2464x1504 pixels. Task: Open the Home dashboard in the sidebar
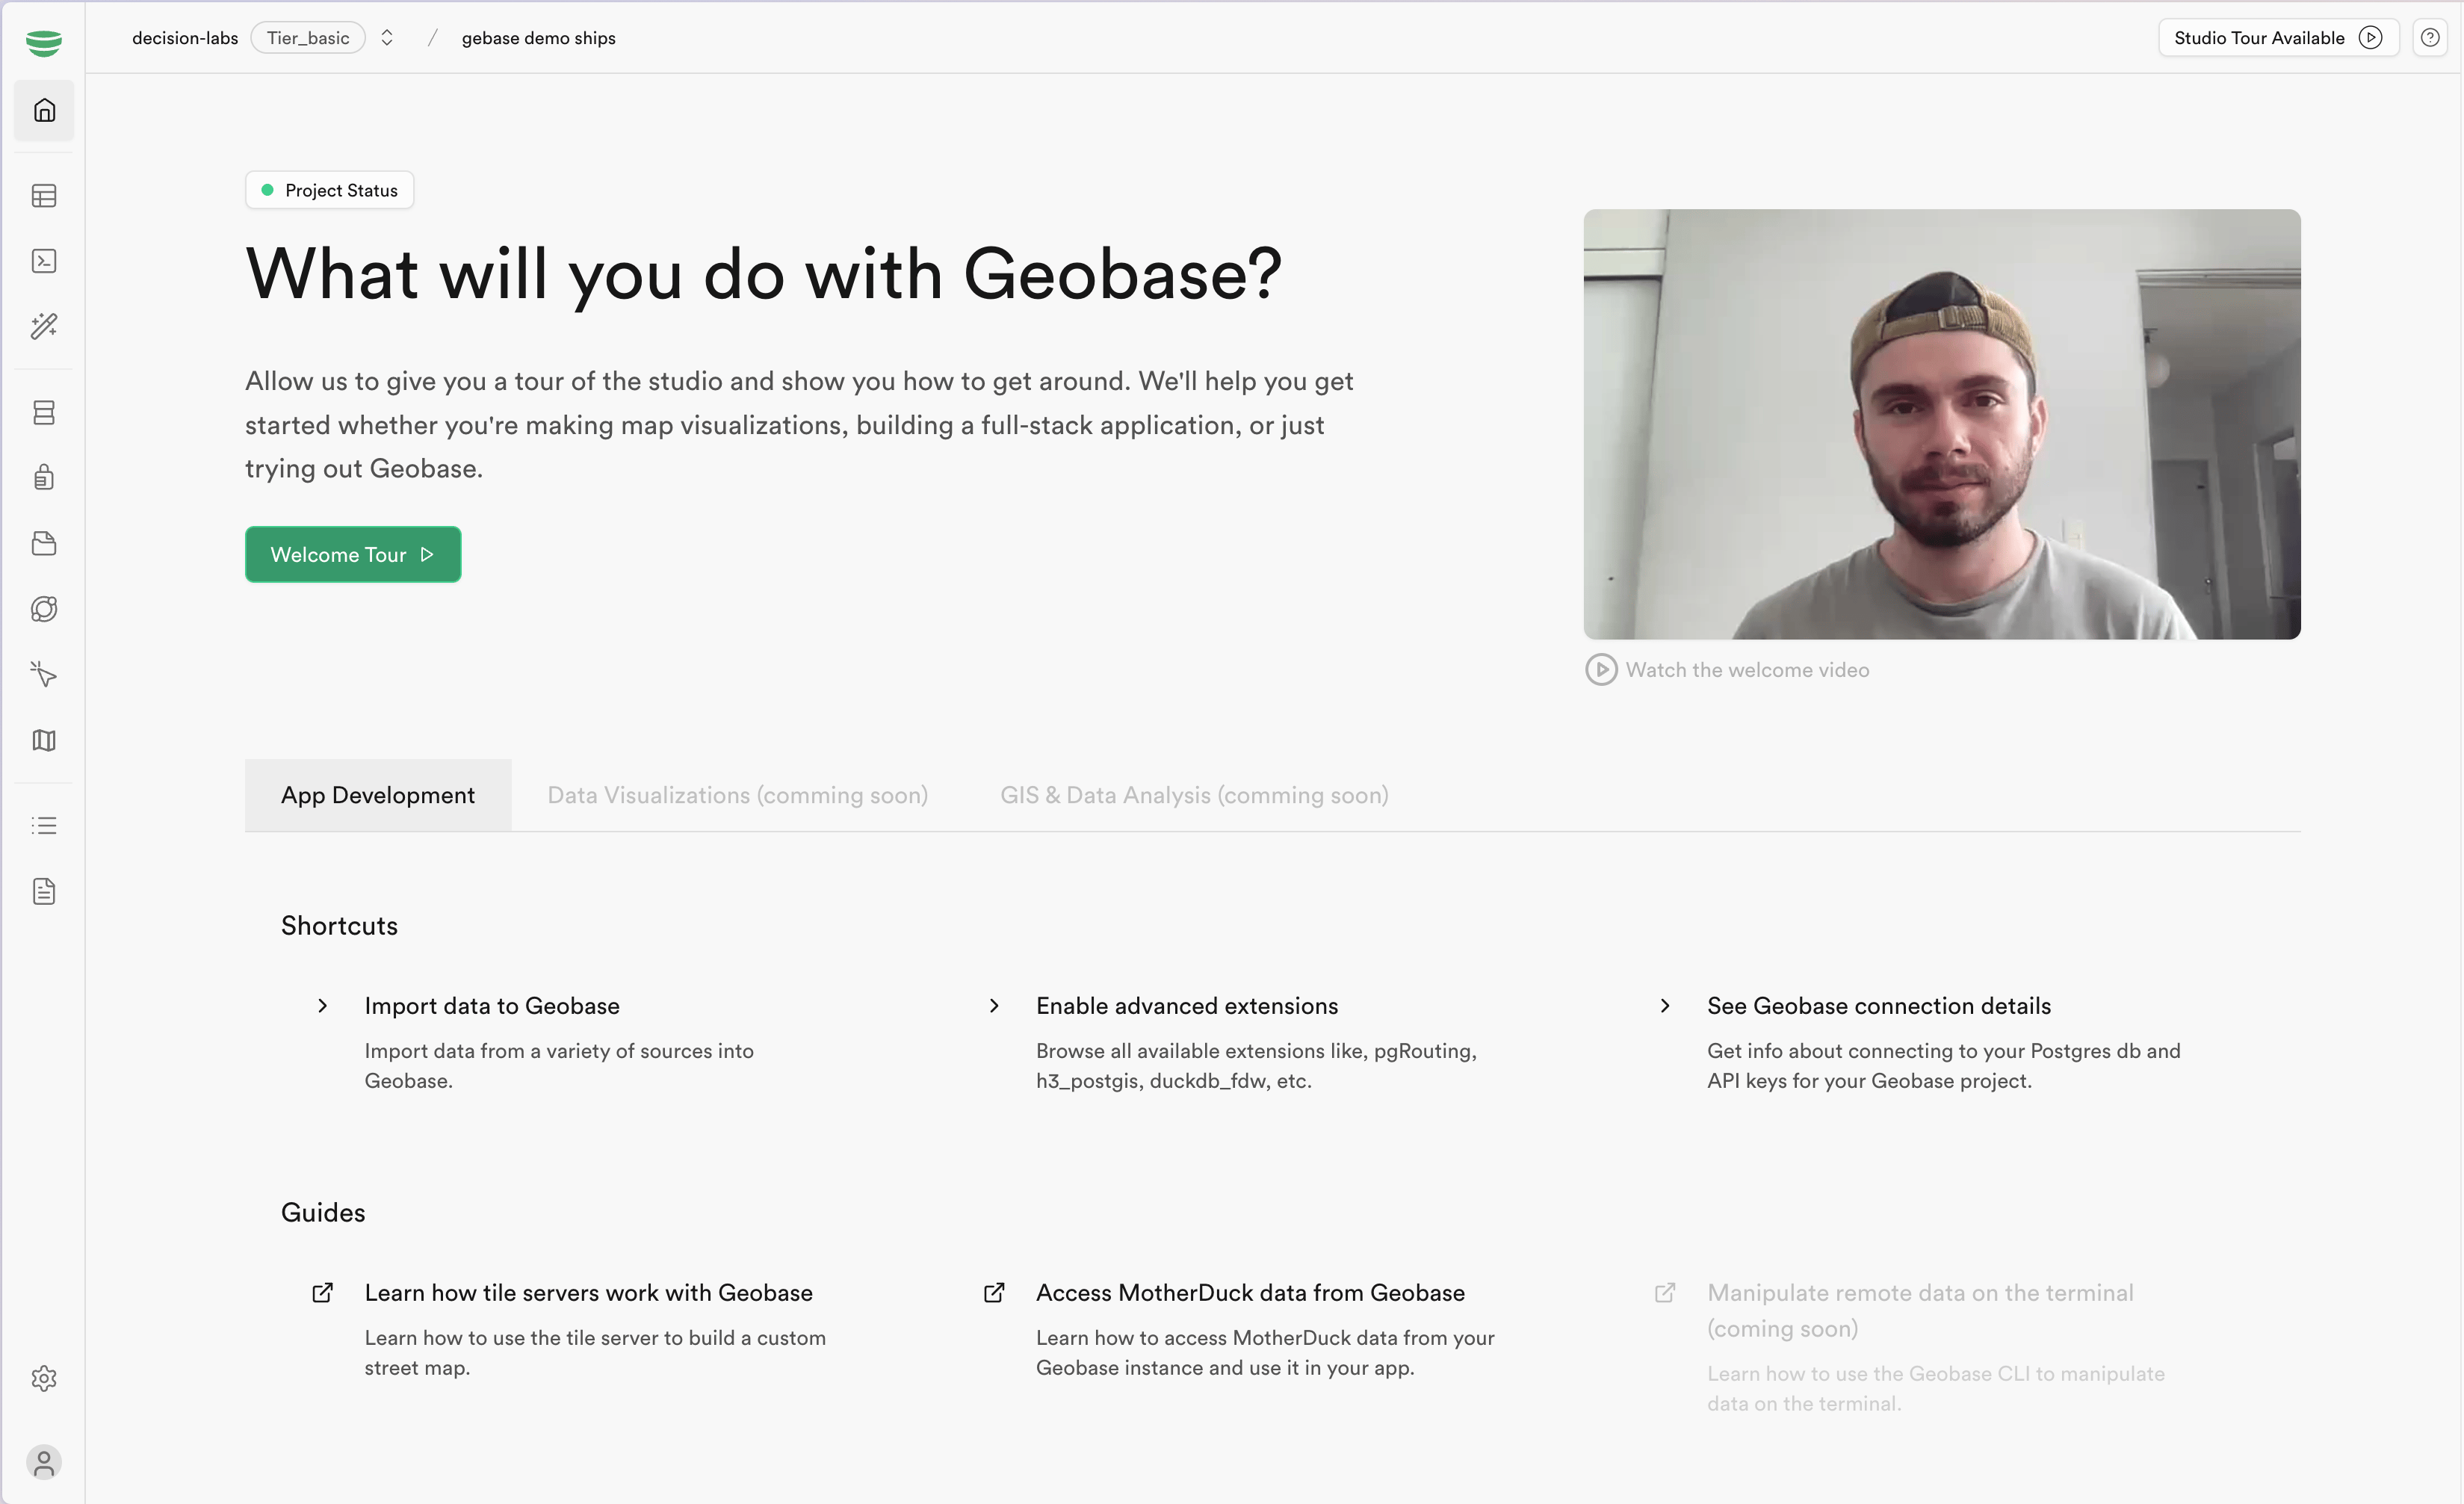44,111
